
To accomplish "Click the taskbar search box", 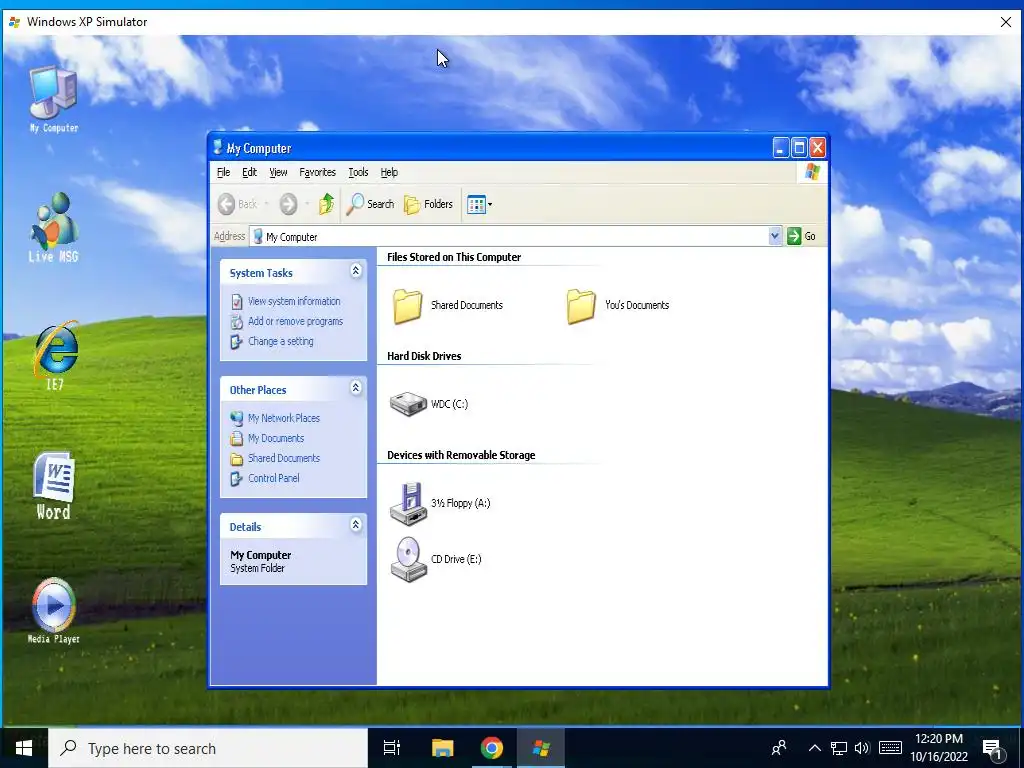I will pyautogui.click(x=208, y=748).
